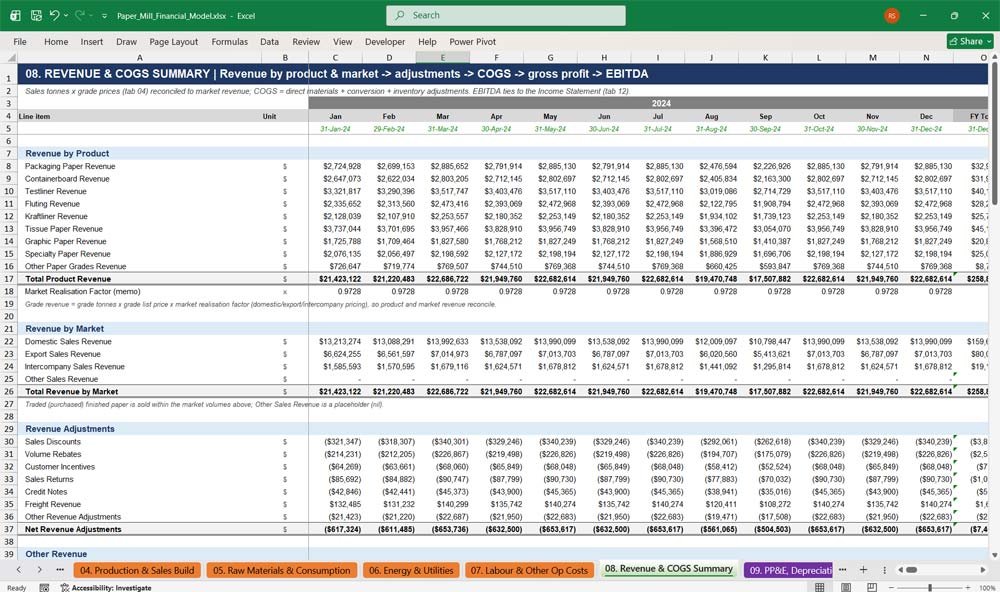Click the zoom out minus button
The width and height of the screenshot is (1000, 592).
(892, 587)
